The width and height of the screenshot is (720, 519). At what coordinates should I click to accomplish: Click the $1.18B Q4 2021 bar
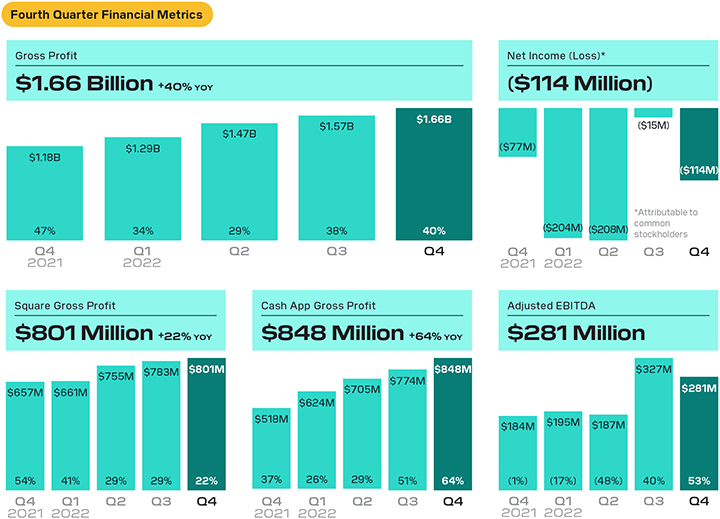click(x=45, y=193)
